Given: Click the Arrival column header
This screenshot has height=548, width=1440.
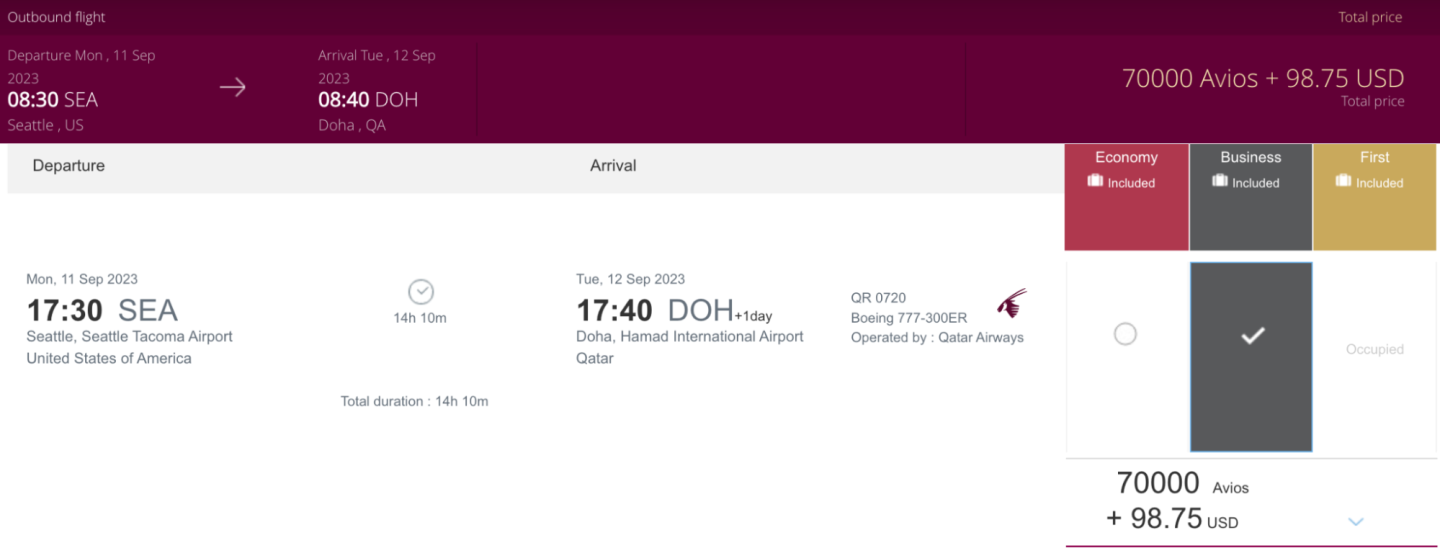Looking at the screenshot, I should [613, 166].
